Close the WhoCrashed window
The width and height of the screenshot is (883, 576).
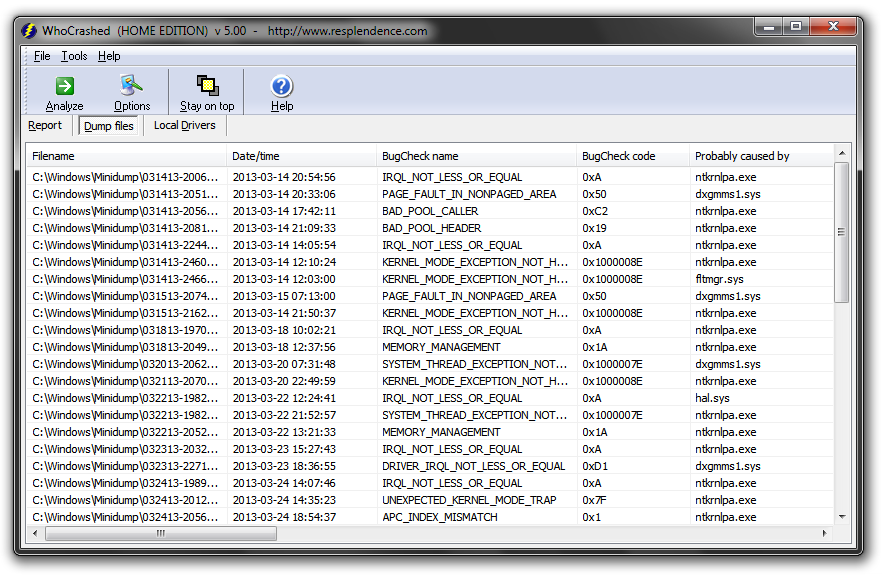(x=833, y=26)
